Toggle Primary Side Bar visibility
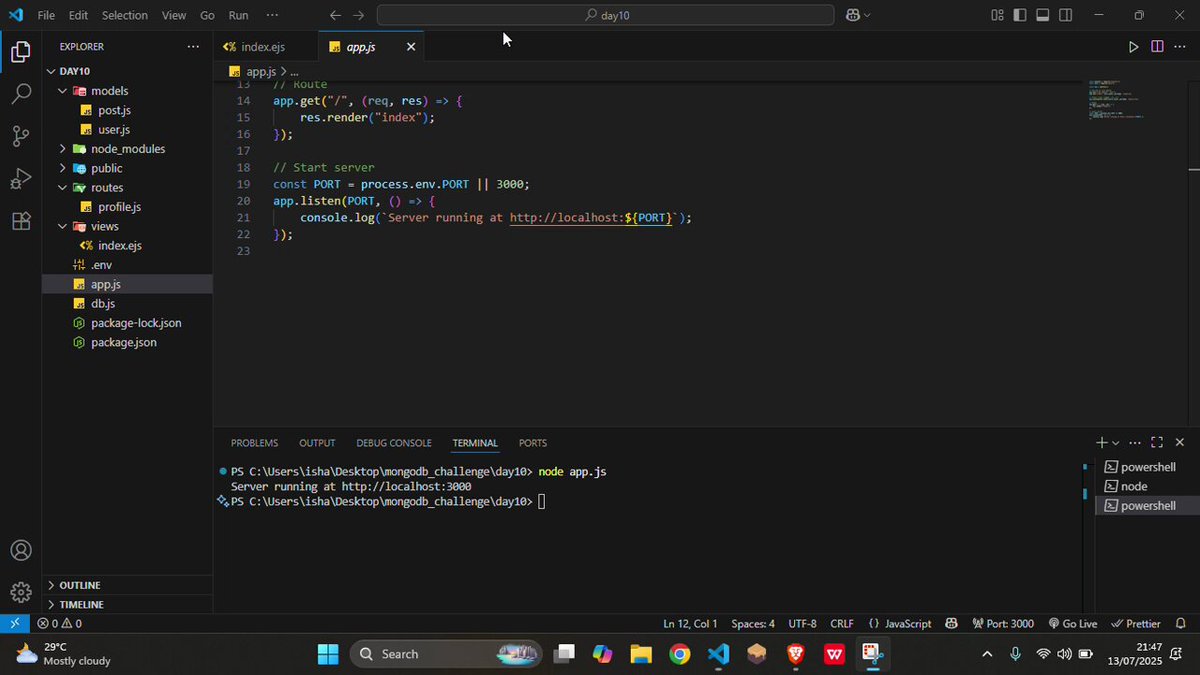Viewport: 1200px width, 675px height. [1020, 15]
